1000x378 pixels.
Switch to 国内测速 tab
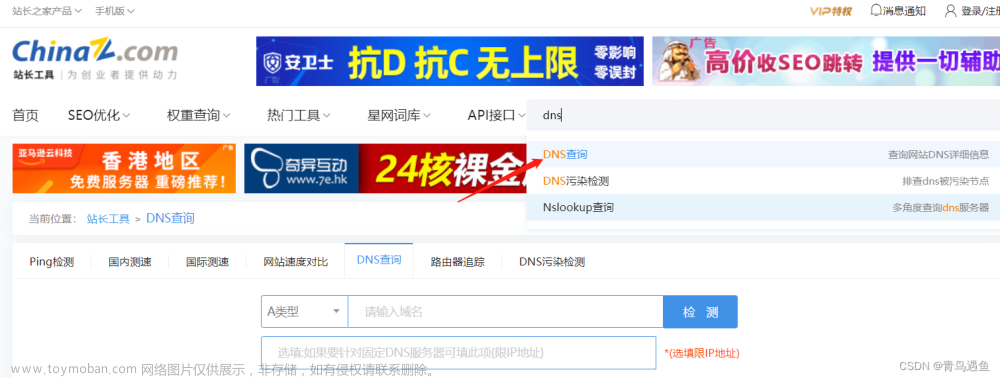[129, 261]
